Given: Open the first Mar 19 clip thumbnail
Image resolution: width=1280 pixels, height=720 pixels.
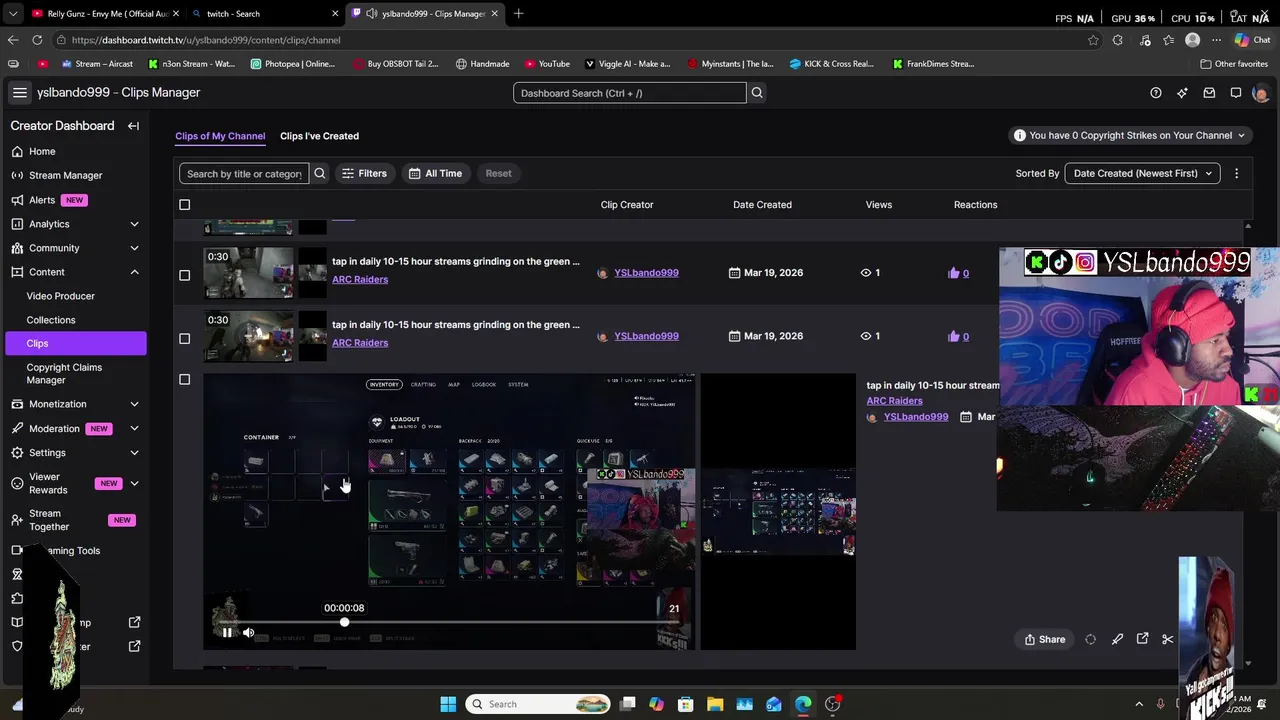Looking at the screenshot, I should (x=249, y=273).
